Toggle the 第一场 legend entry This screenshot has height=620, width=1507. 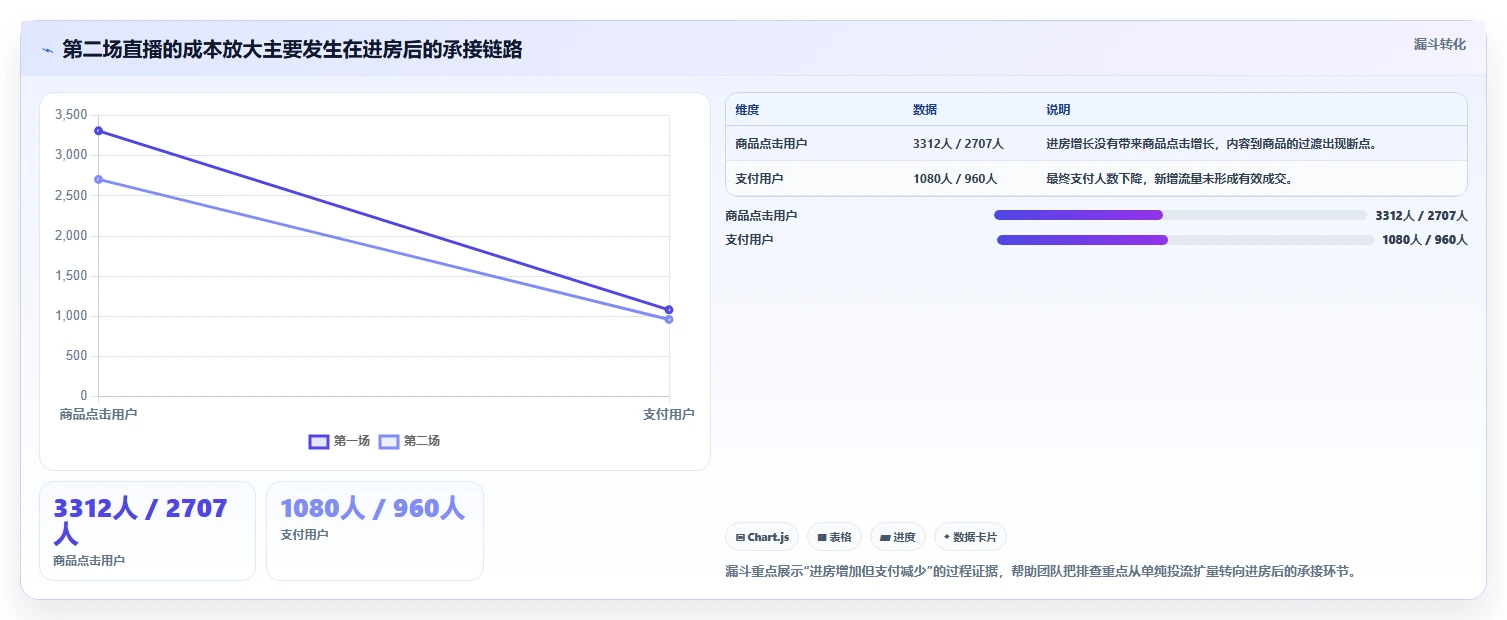tap(340, 441)
